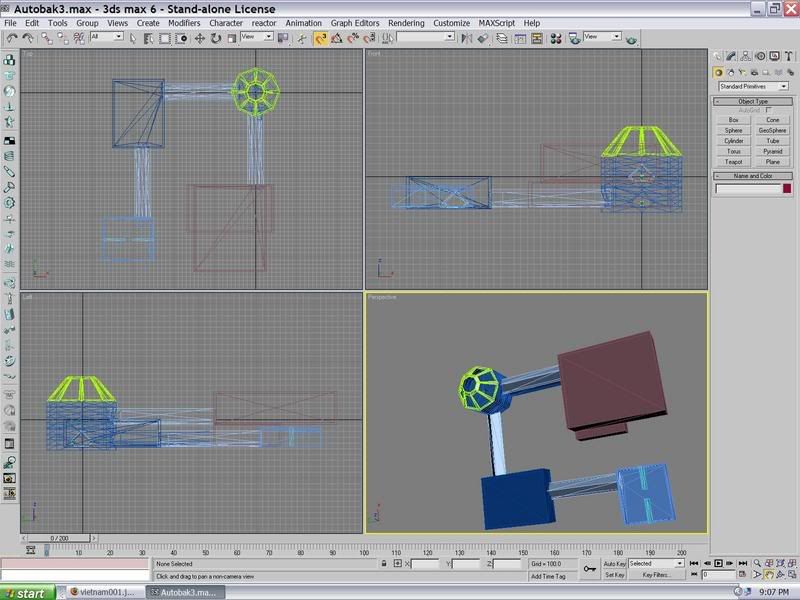Click the Undo arrow icon
800x600 pixels.
pyautogui.click(x=11, y=38)
